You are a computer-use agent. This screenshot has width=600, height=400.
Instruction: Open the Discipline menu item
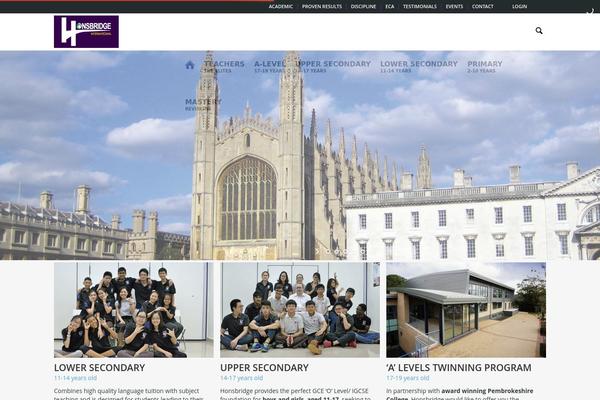363,7
